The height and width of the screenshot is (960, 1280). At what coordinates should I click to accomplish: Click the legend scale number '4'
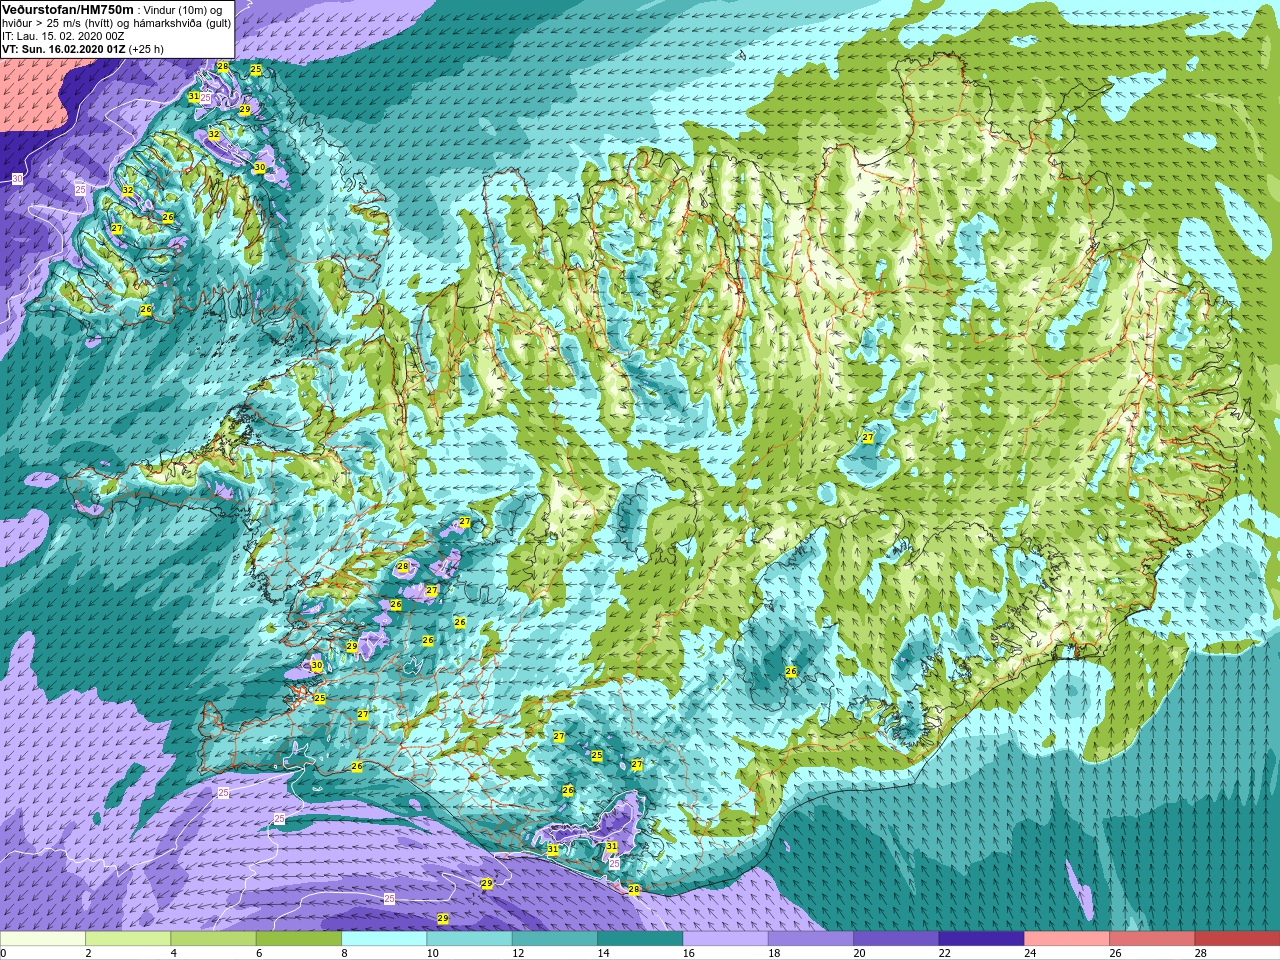[174, 953]
